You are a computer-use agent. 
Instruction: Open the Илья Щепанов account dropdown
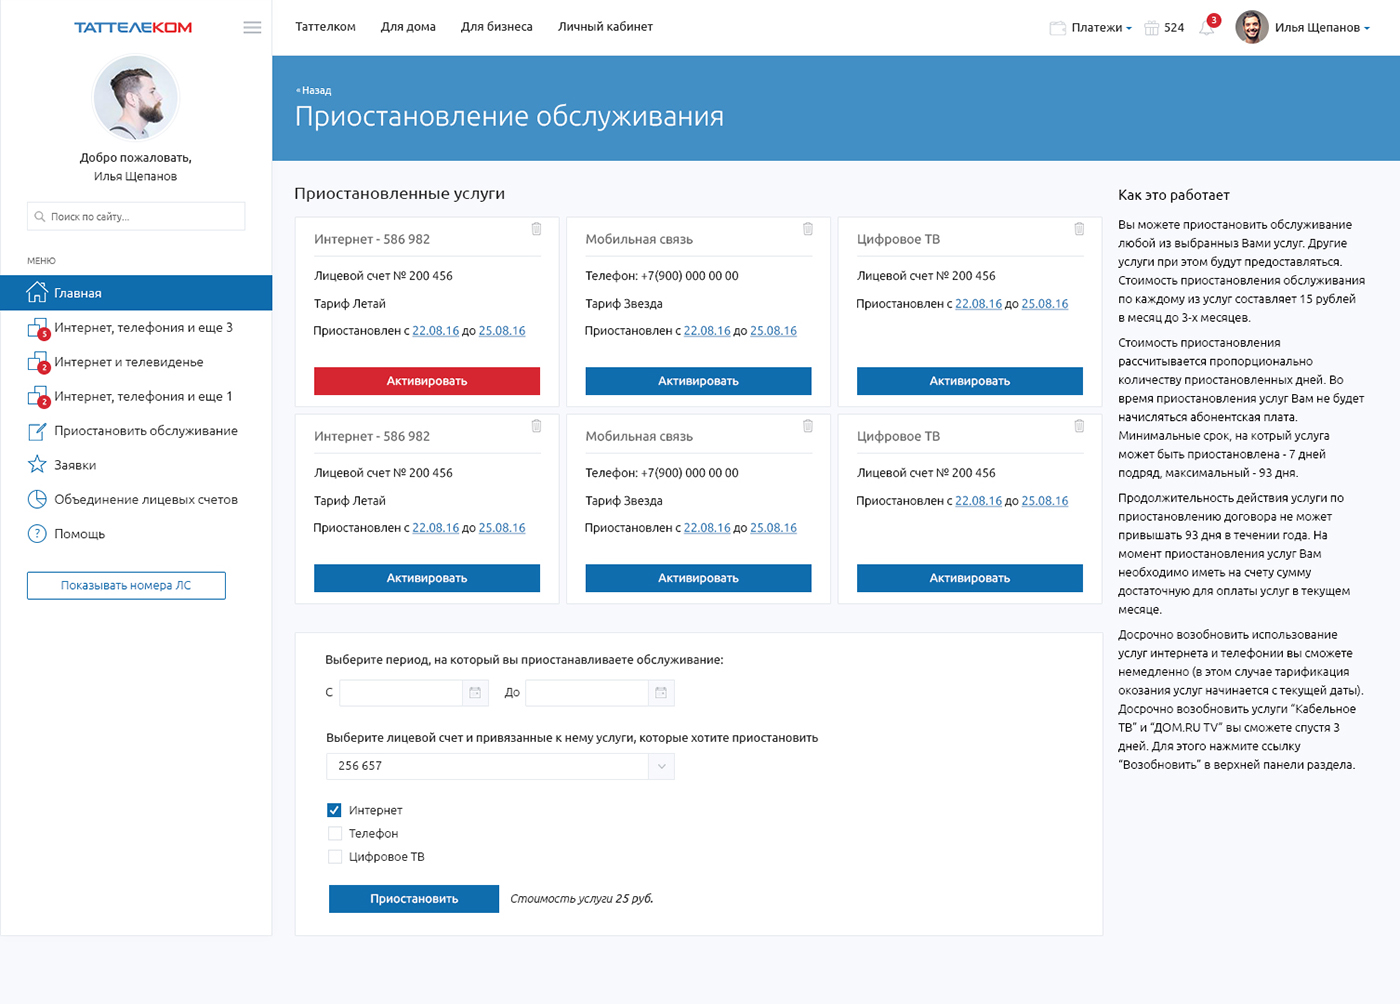pyautogui.click(x=1322, y=28)
